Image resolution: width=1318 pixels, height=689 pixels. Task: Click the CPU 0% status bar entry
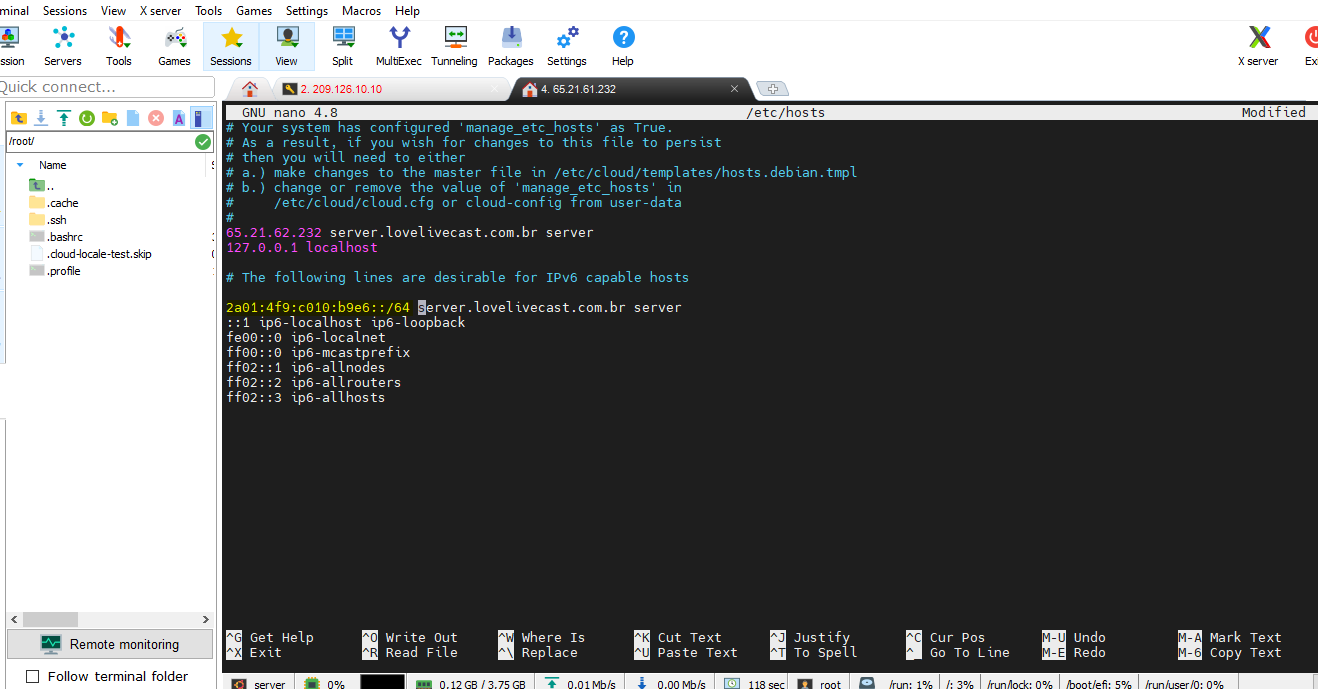326,684
